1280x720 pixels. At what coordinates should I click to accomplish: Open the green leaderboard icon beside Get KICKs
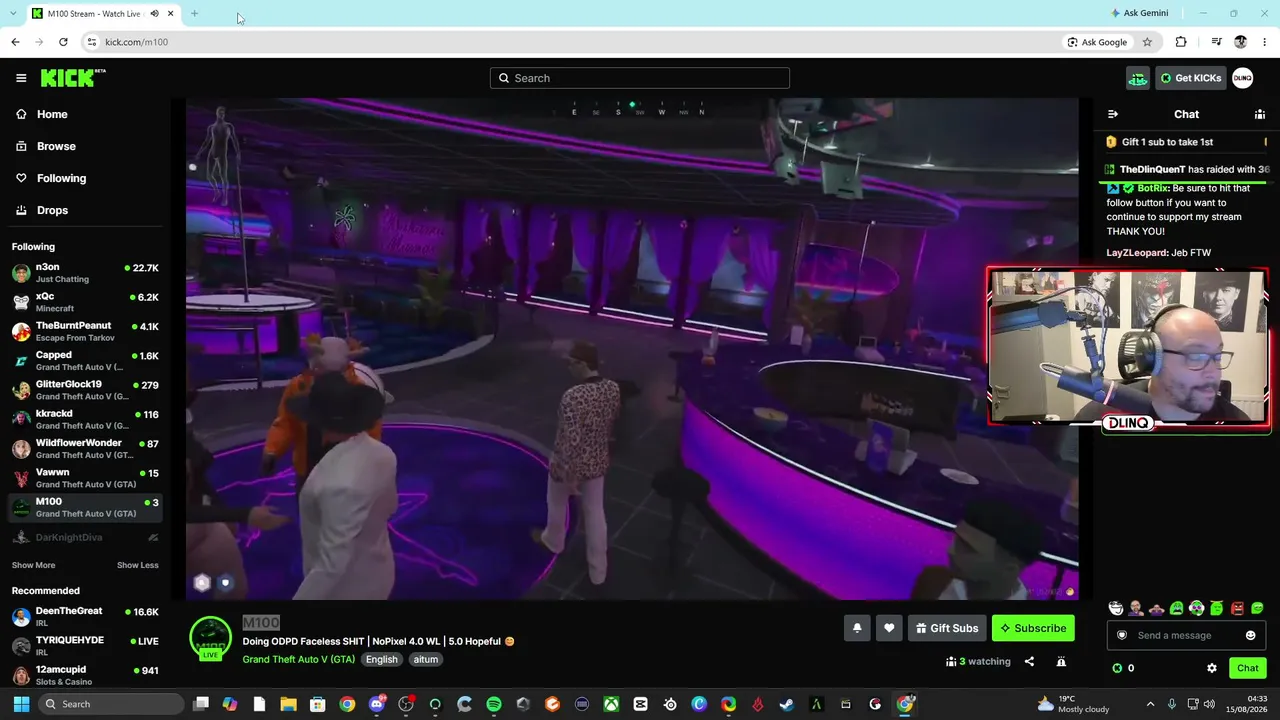[x=1138, y=78]
